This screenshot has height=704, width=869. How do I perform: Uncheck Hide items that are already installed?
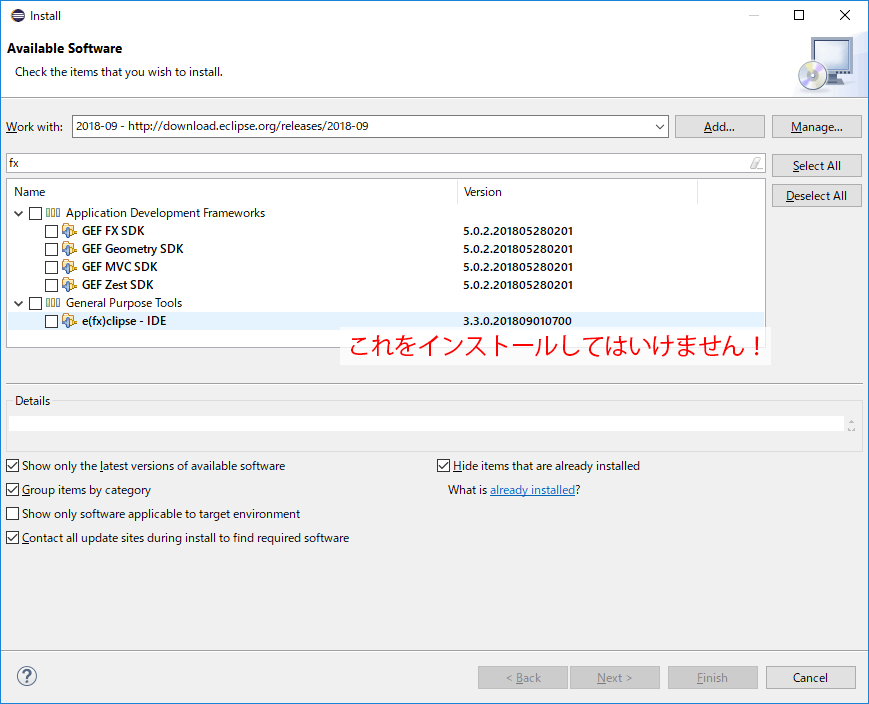443,466
